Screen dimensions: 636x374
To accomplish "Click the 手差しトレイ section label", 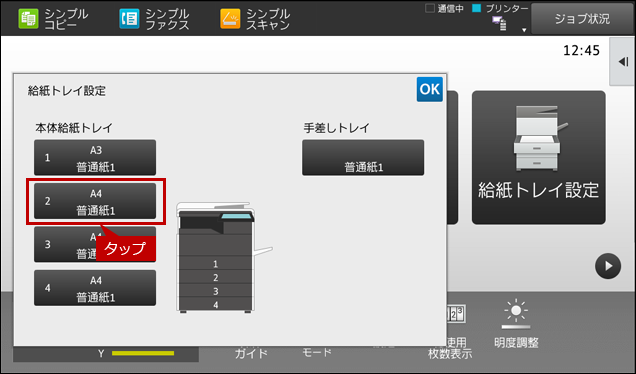I will (337, 128).
